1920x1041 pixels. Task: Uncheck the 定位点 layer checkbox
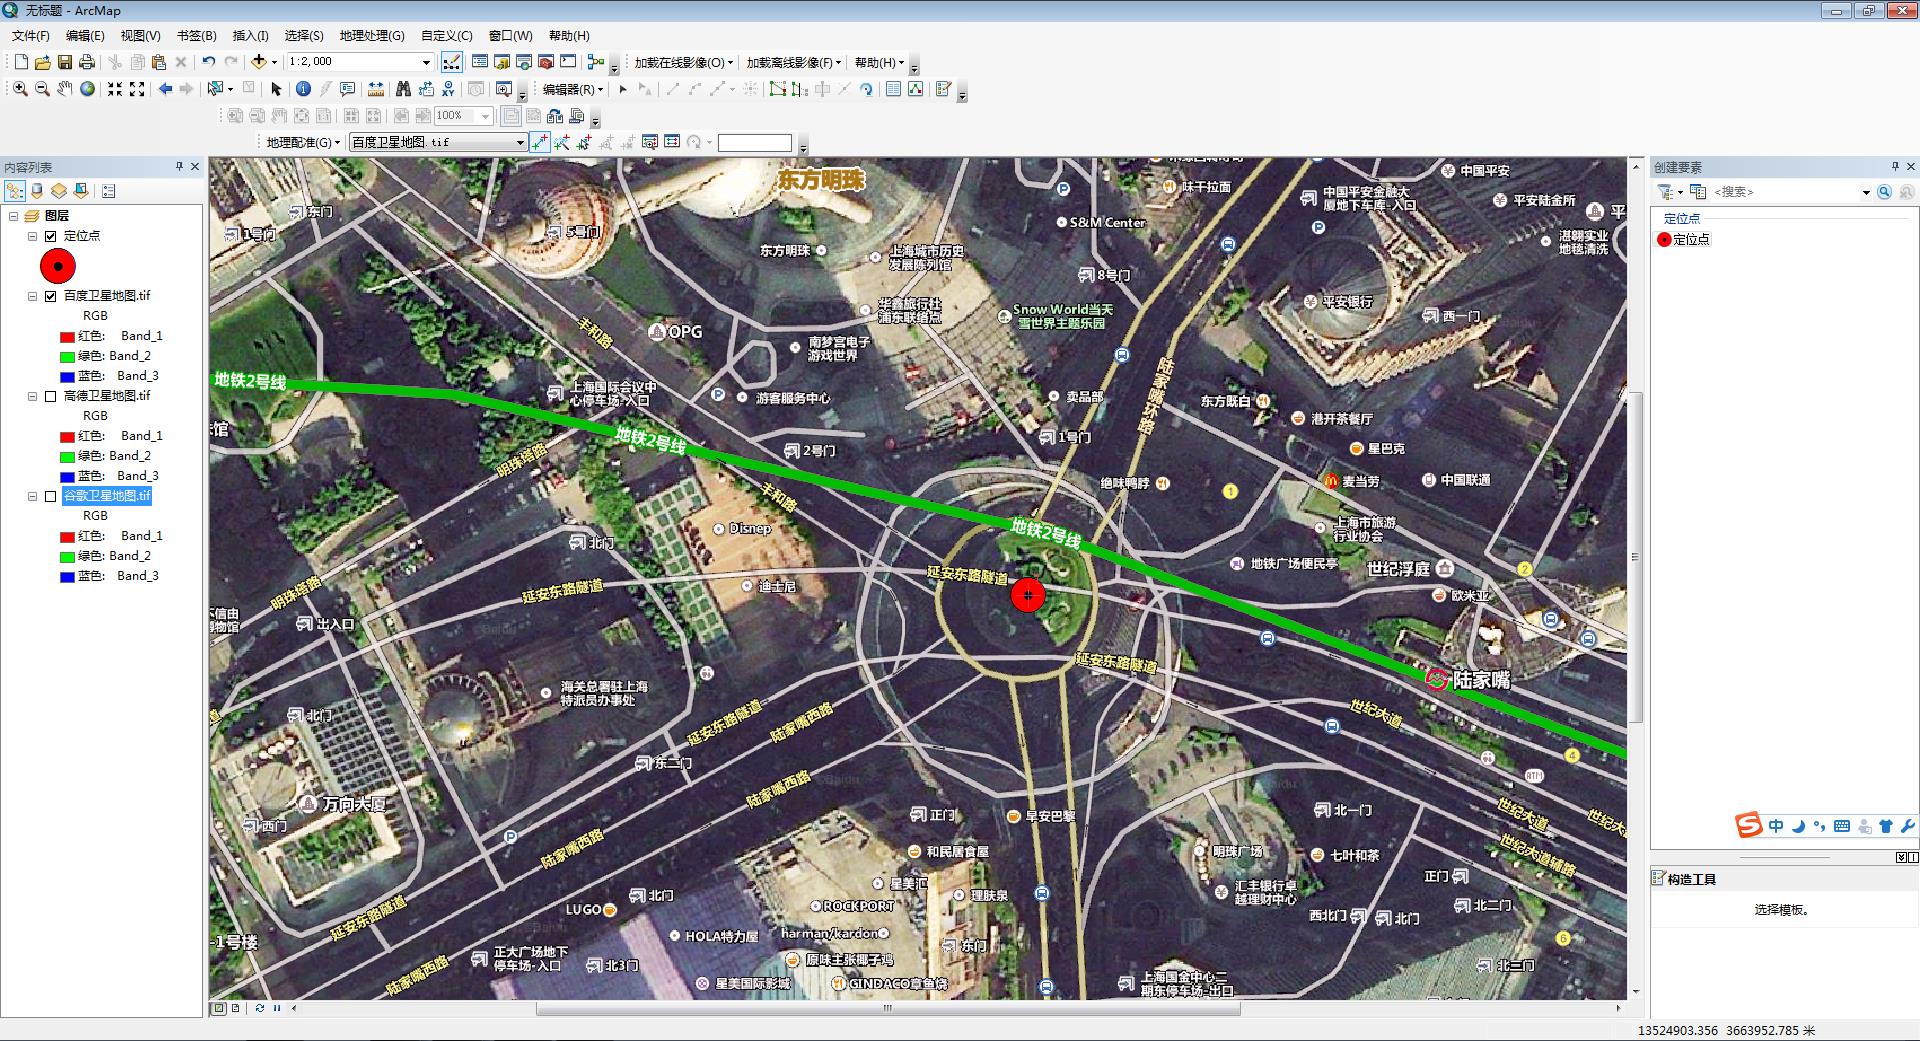[51, 236]
